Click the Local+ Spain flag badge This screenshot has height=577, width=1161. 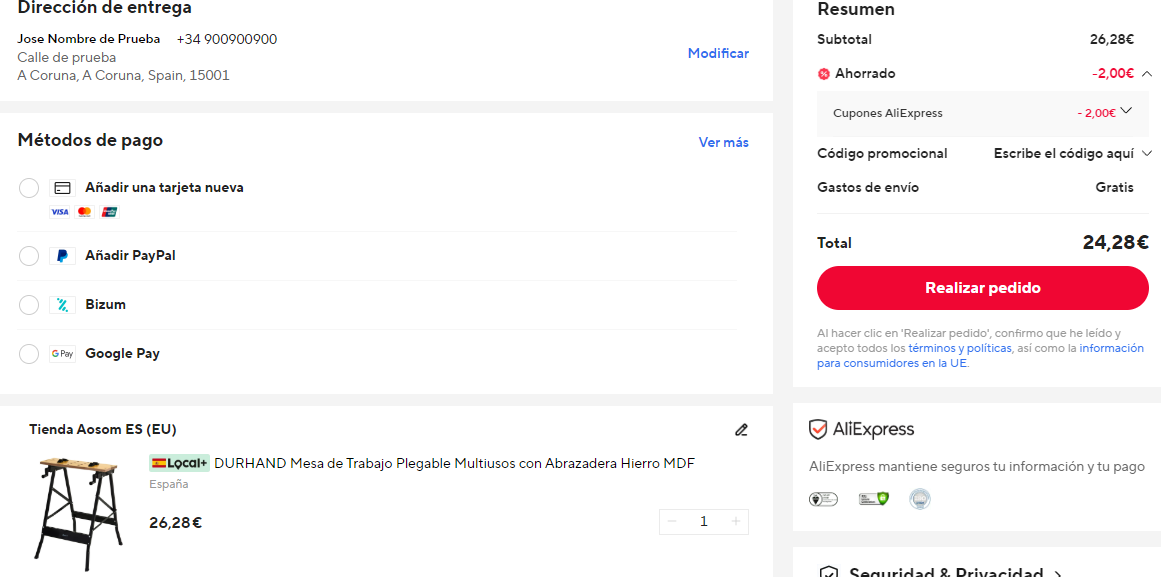pyautogui.click(x=180, y=464)
